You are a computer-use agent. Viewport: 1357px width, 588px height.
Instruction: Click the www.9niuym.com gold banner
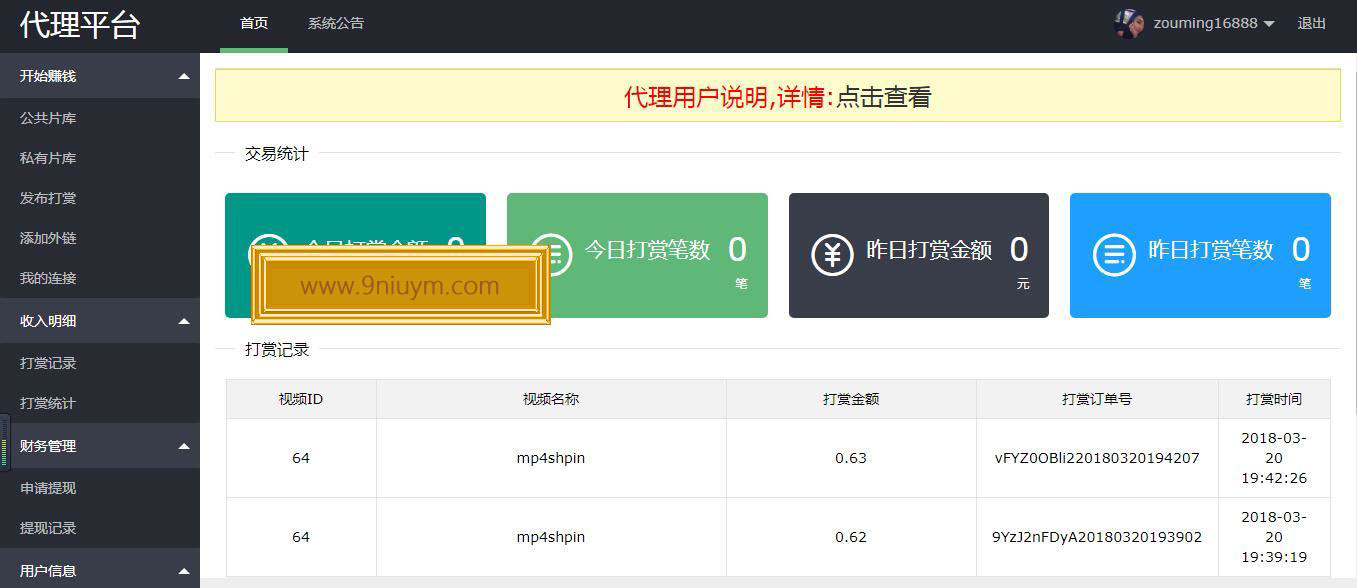click(400, 286)
